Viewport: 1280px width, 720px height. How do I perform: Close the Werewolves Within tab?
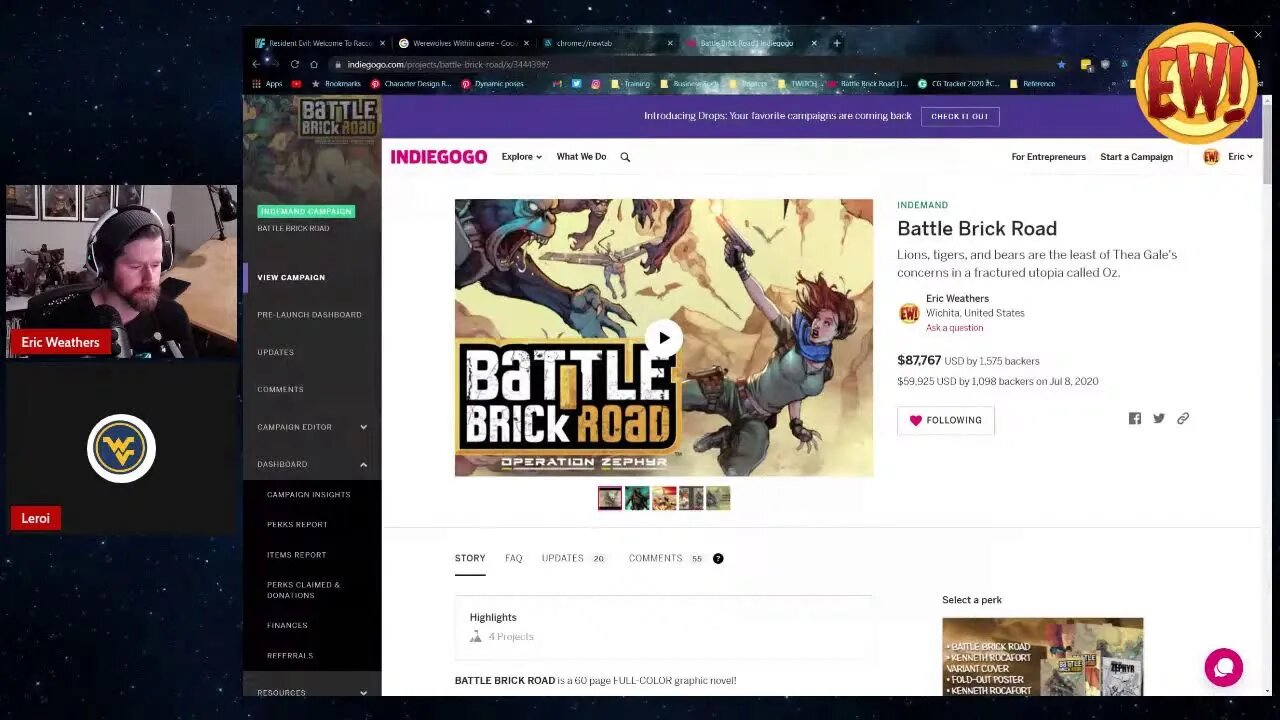[526, 43]
